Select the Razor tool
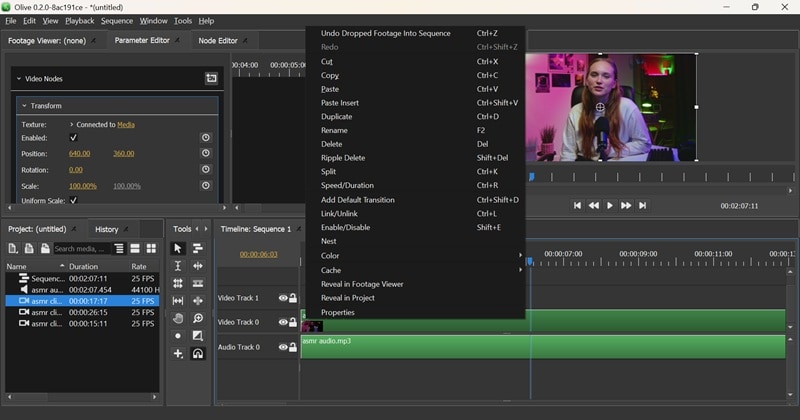Viewport: 800px width, 420px height. coord(197,283)
